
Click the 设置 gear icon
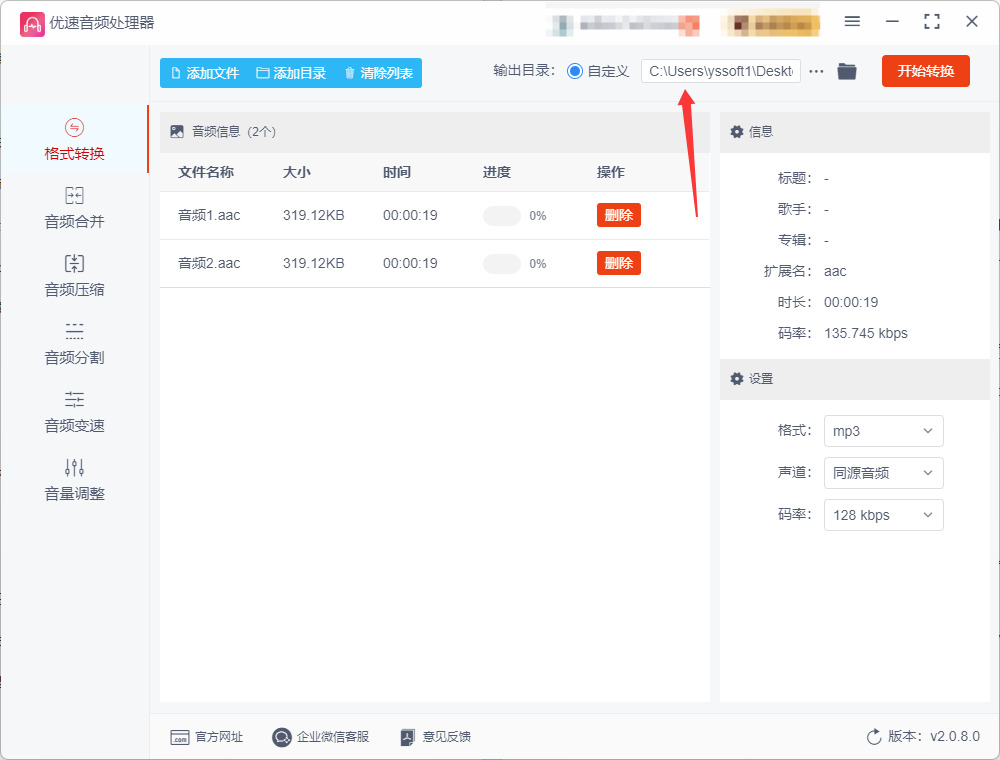coord(737,379)
